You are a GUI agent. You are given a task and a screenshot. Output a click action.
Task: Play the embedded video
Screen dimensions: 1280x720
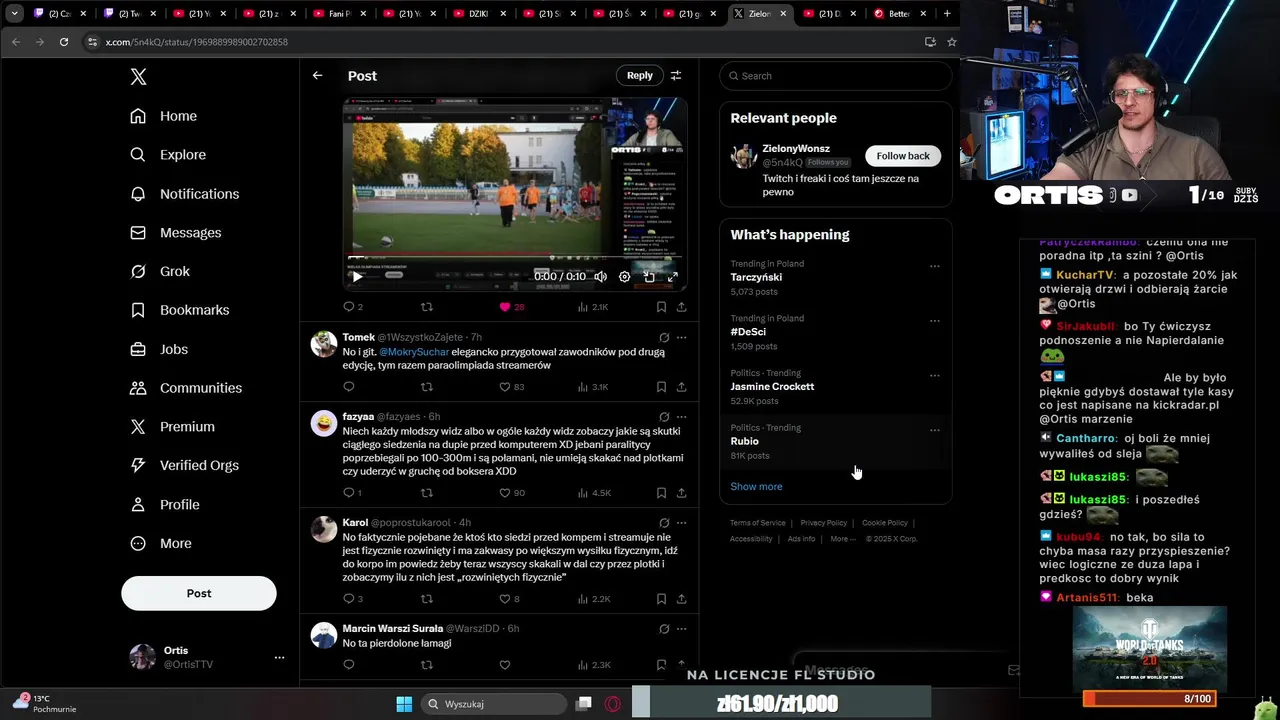357,277
